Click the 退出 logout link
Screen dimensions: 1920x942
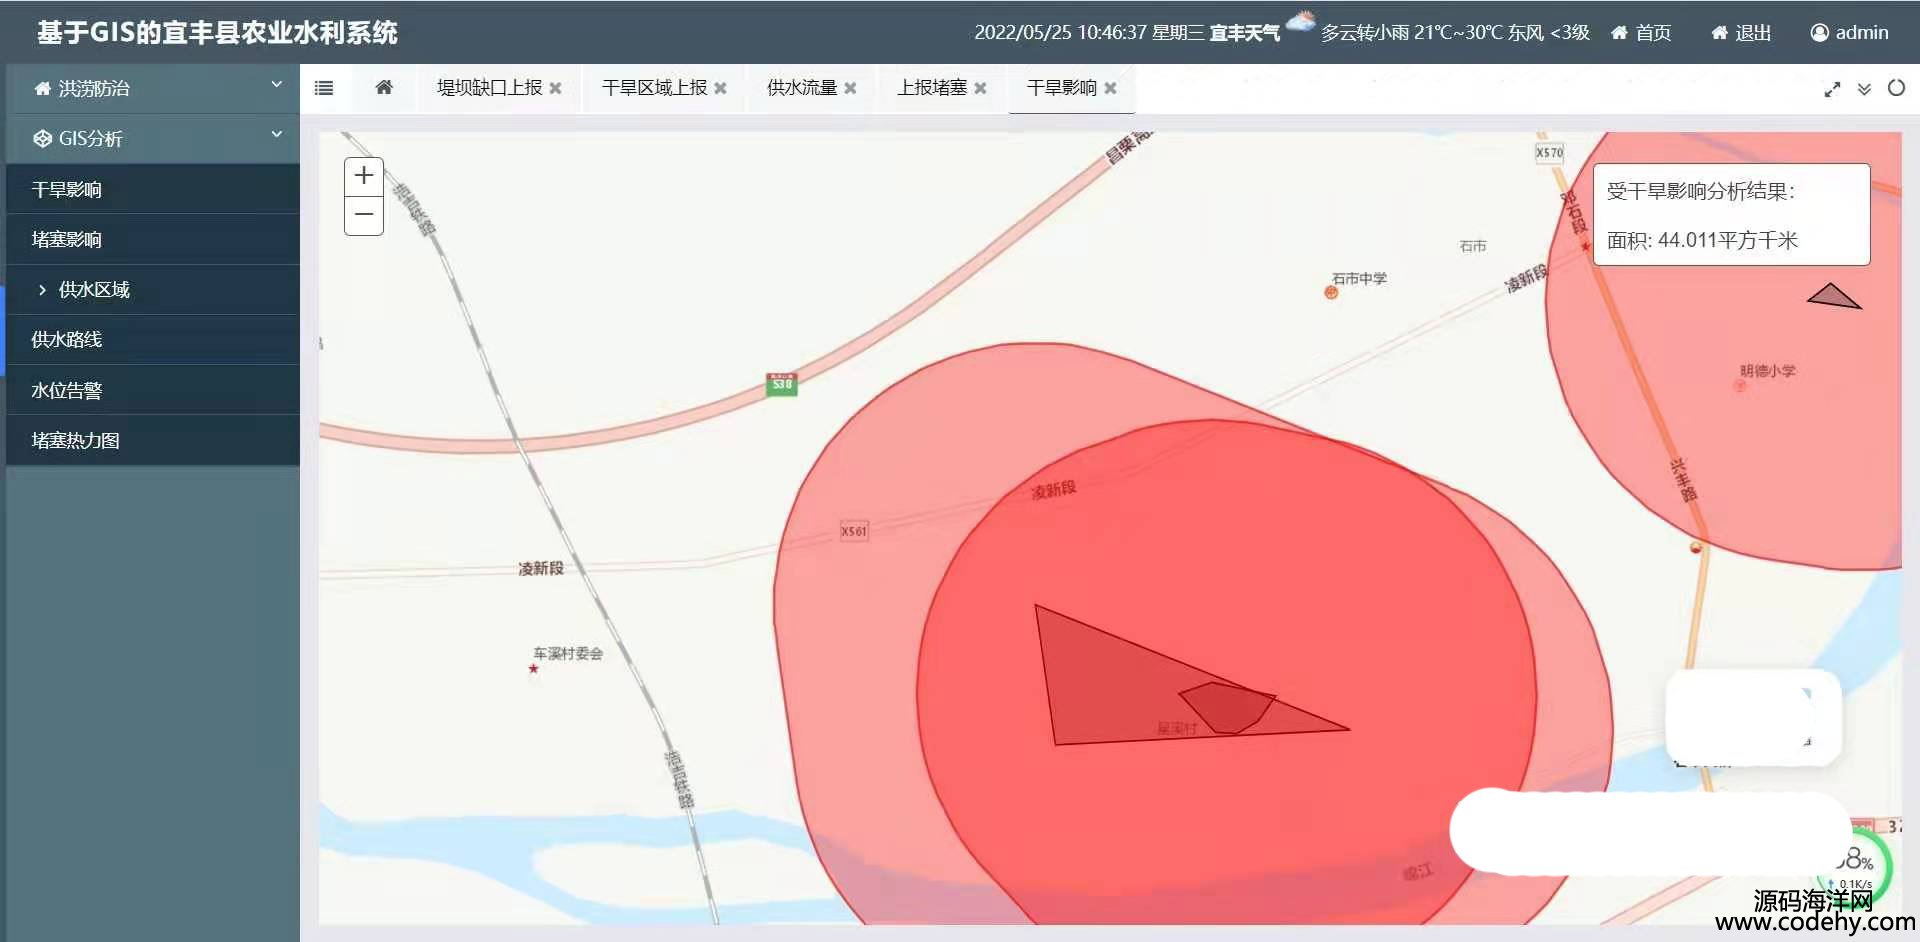pos(1741,33)
